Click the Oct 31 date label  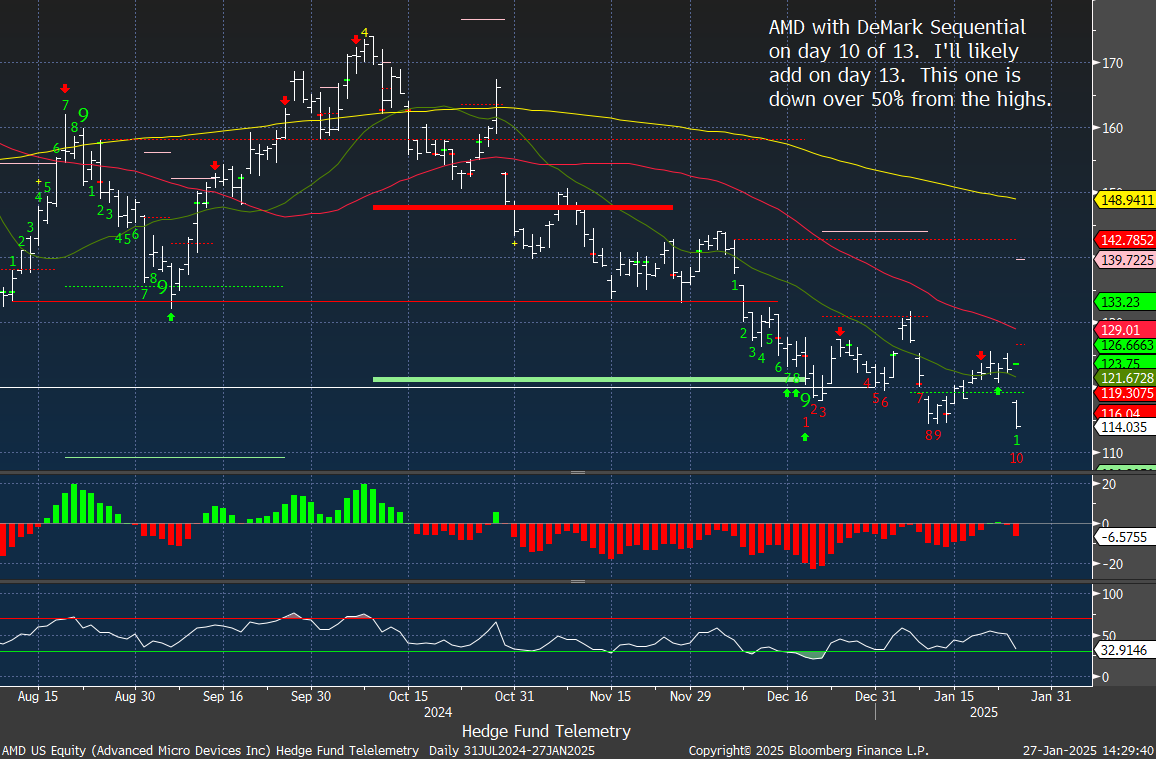click(x=514, y=696)
